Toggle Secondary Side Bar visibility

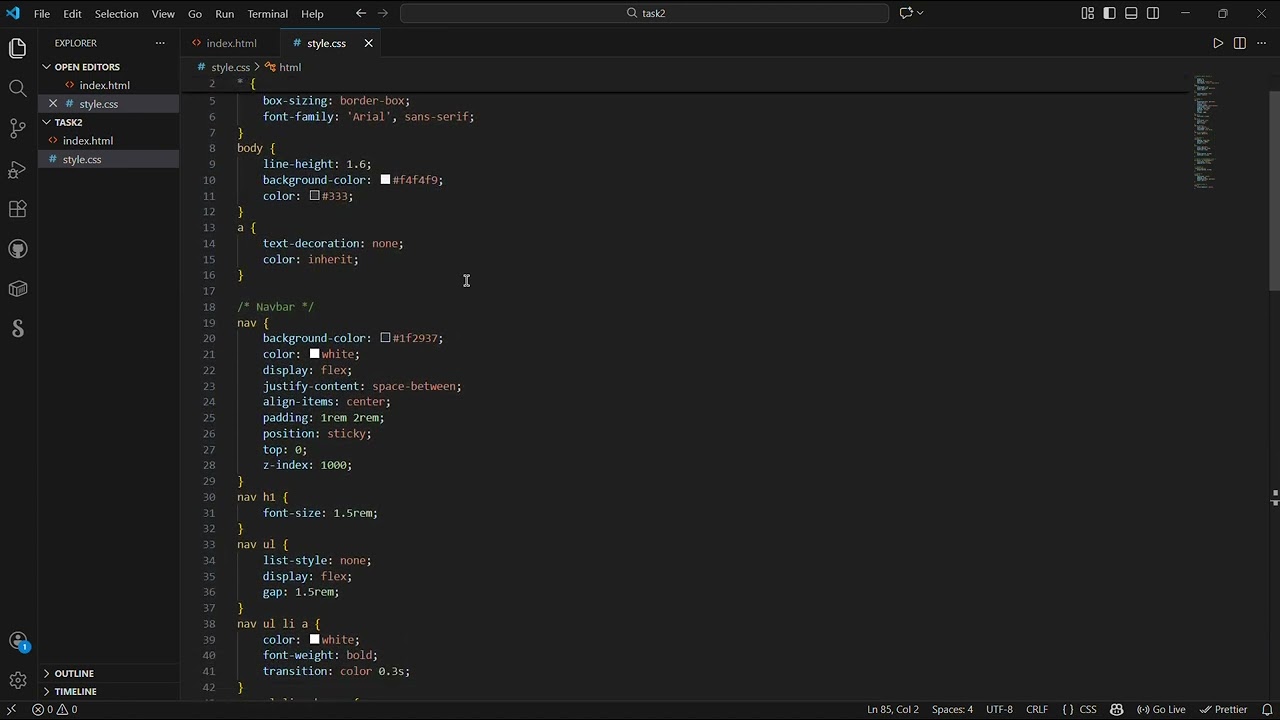1153,13
